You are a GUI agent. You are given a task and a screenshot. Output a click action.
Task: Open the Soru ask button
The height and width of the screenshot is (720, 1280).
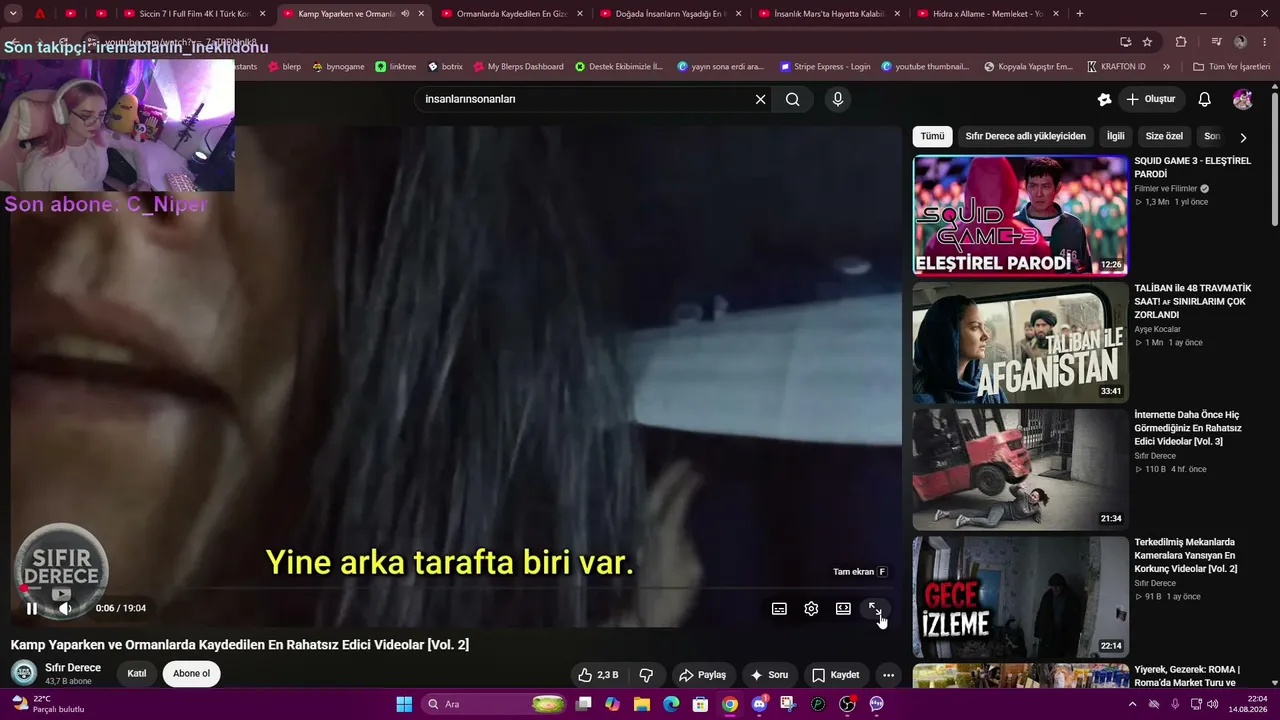point(769,675)
